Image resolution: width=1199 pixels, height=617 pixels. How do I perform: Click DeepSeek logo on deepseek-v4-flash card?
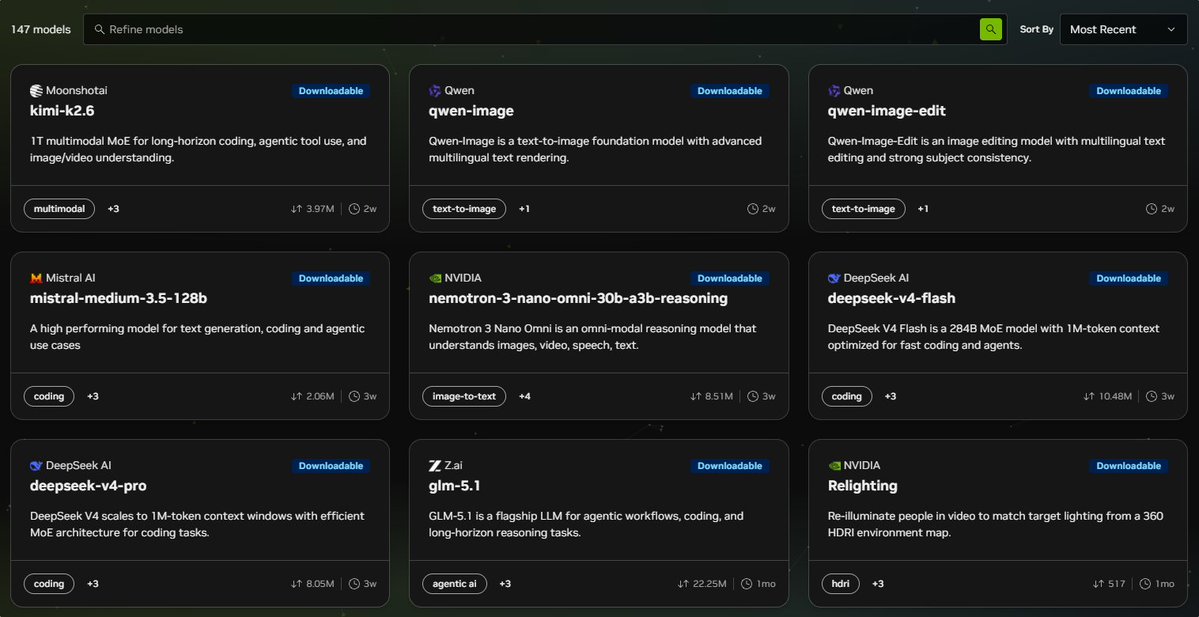834,278
